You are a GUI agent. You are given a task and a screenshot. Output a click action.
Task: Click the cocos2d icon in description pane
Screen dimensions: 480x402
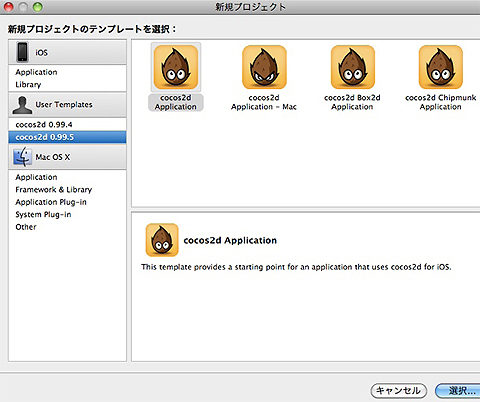162,240
